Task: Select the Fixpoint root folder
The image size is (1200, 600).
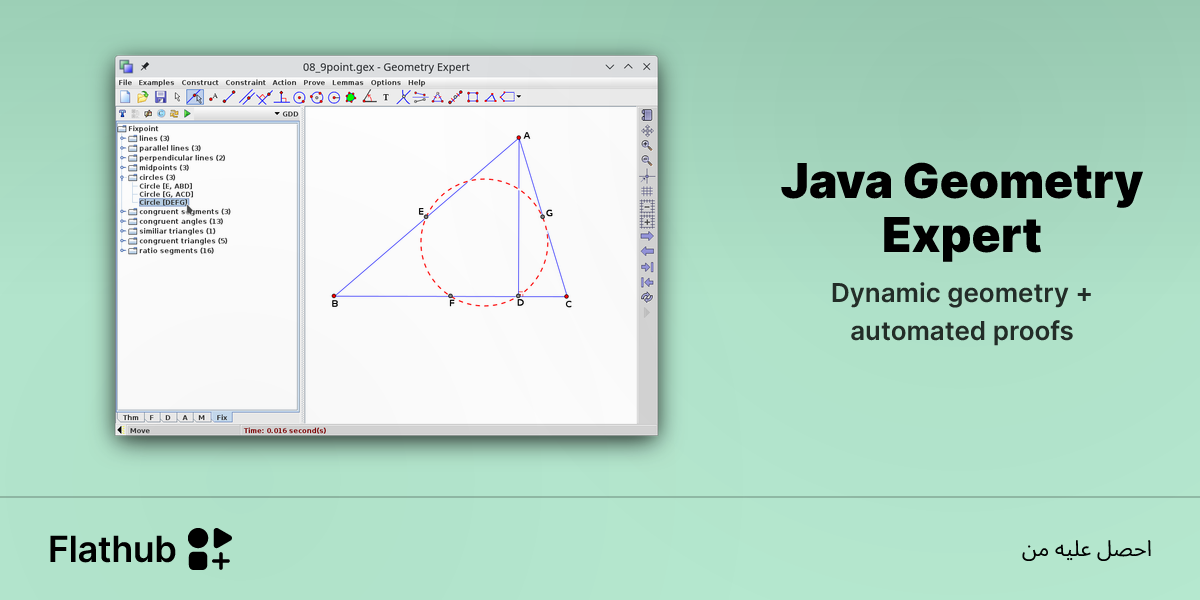Action: [138, 128]
